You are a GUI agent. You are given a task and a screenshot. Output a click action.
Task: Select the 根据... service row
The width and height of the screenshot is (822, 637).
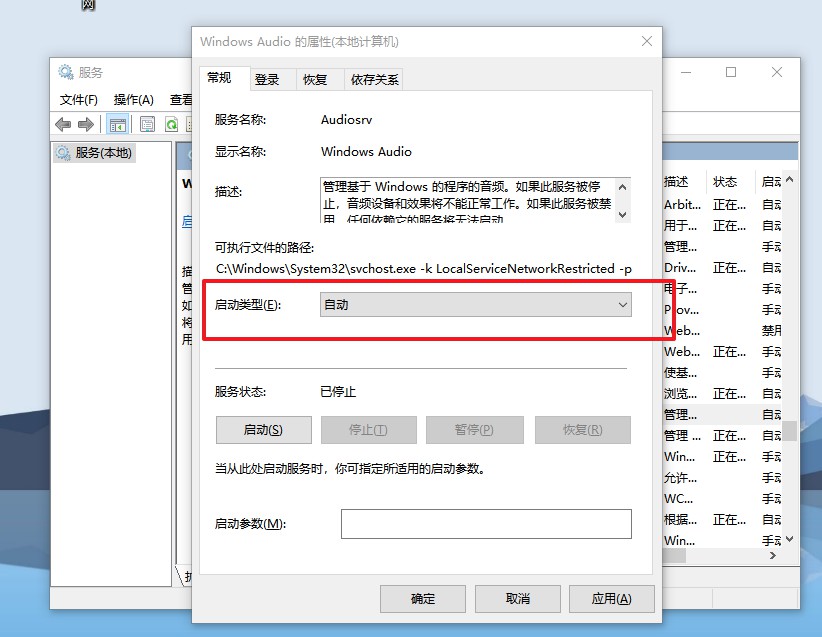point(722,519)
